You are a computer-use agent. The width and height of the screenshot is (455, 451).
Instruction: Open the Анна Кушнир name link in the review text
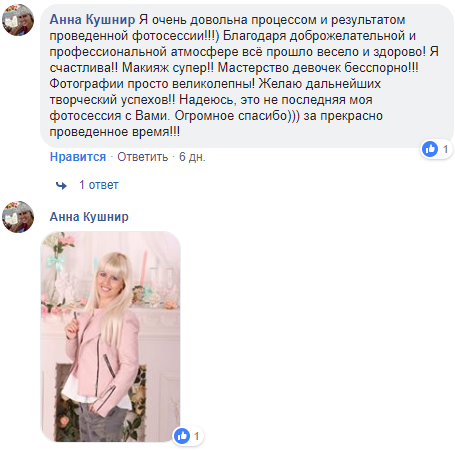point(92,20)
